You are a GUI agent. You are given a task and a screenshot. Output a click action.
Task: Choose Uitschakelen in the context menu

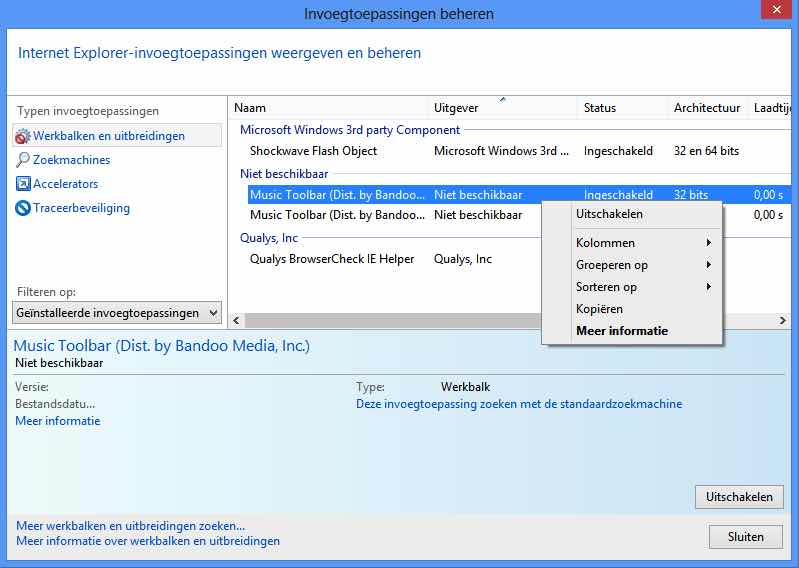coord(632,214)
